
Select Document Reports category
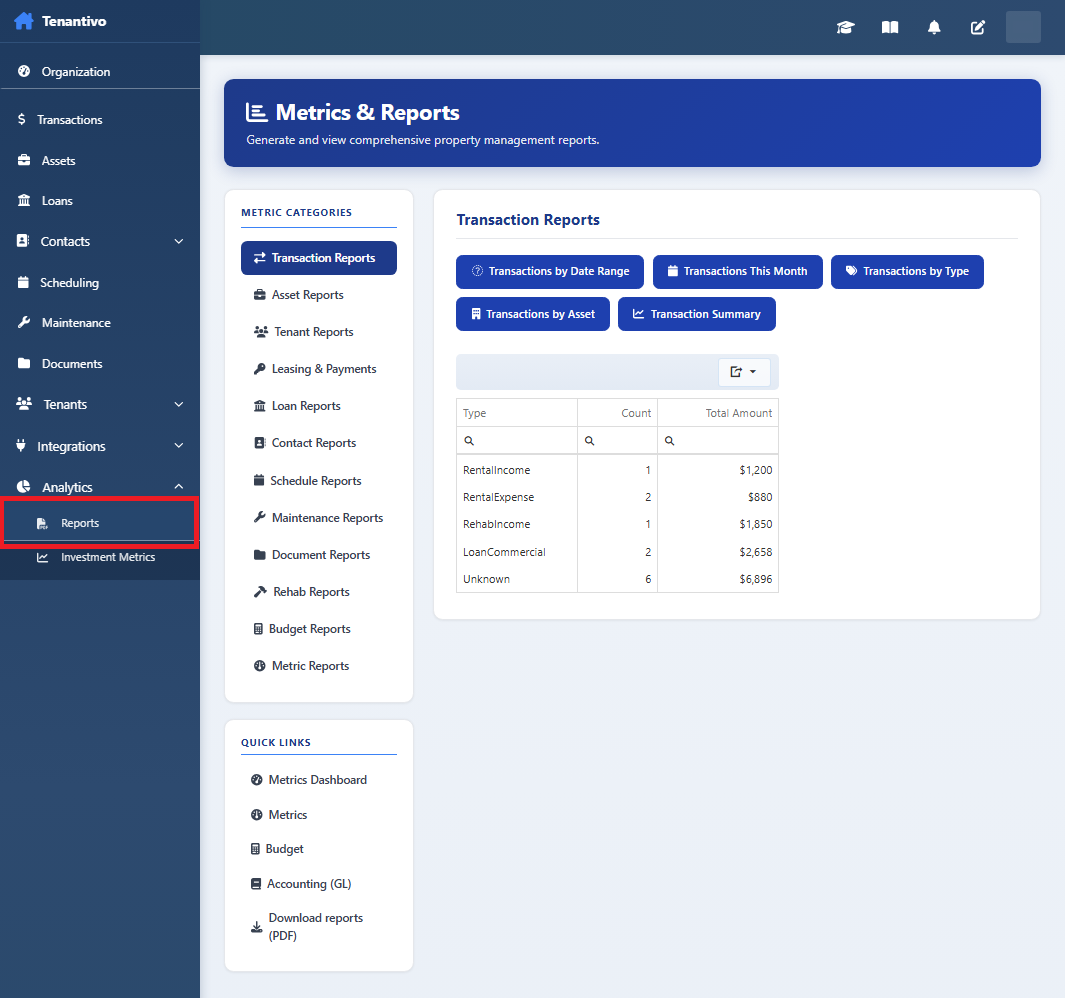click(x=319, y=554)
